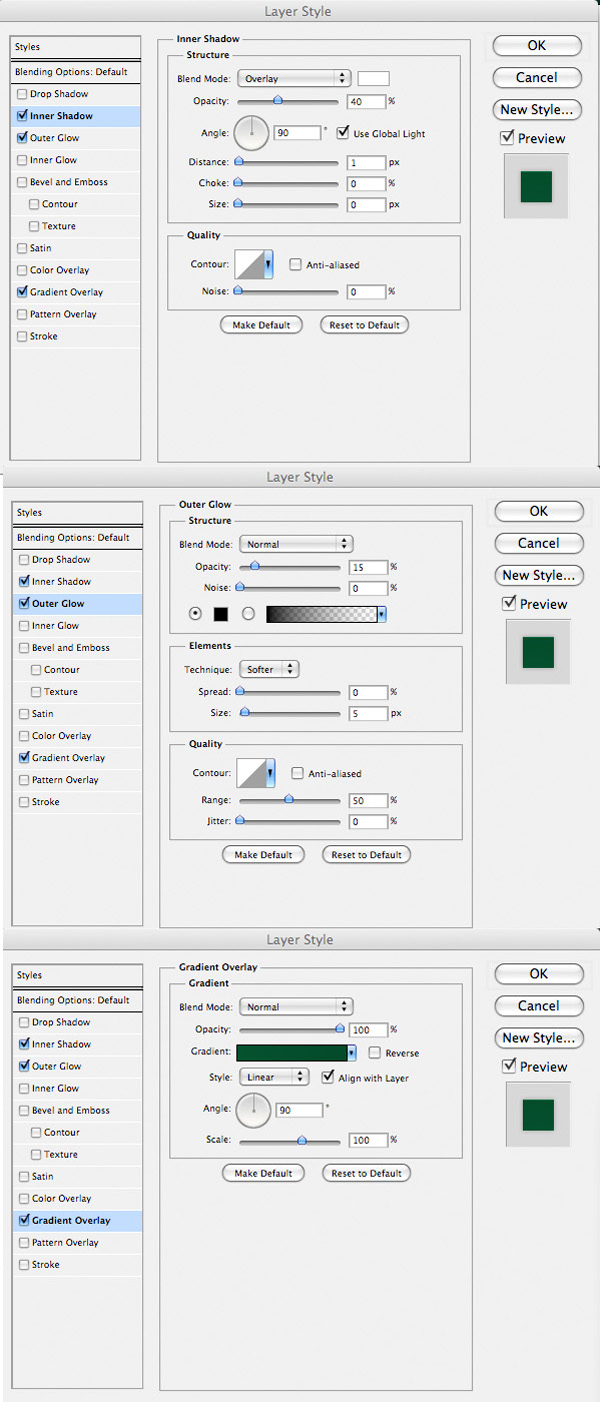Click the angle dial in Gradient Overlay panel
The image size is (600, 1402).
(x=254, y=1109)
